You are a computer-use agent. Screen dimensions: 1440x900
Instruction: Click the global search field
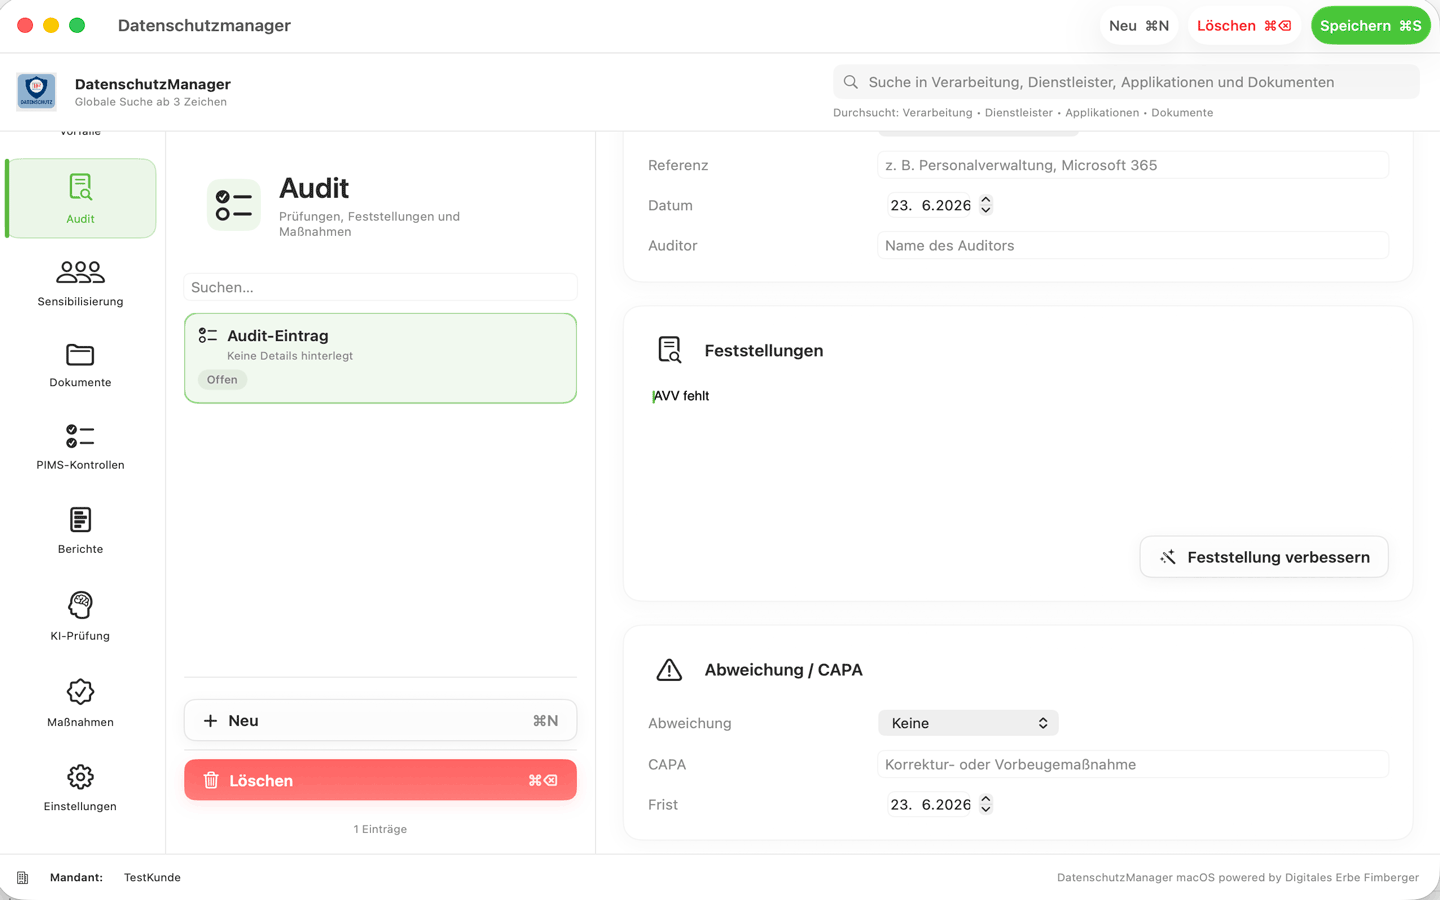[x=1126, y=82]
